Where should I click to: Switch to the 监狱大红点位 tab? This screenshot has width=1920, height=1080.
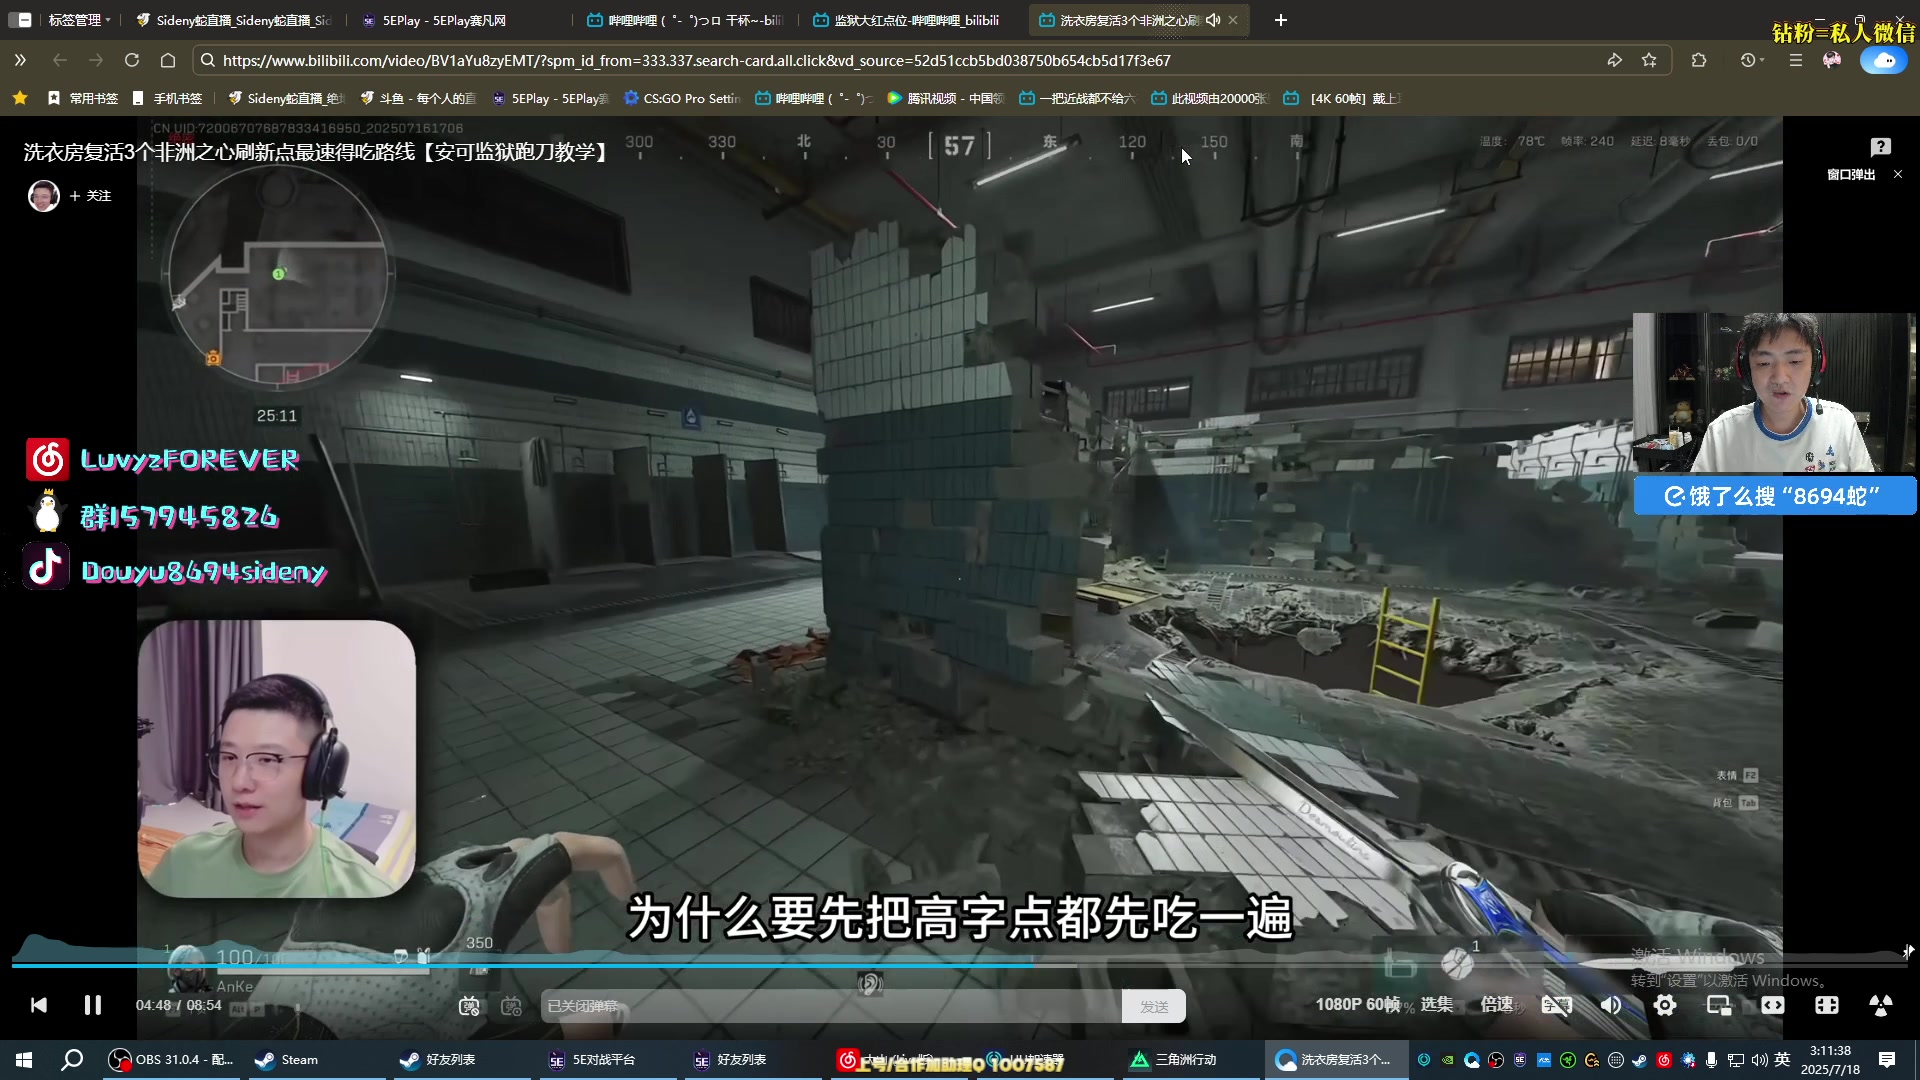coord(910,20)
